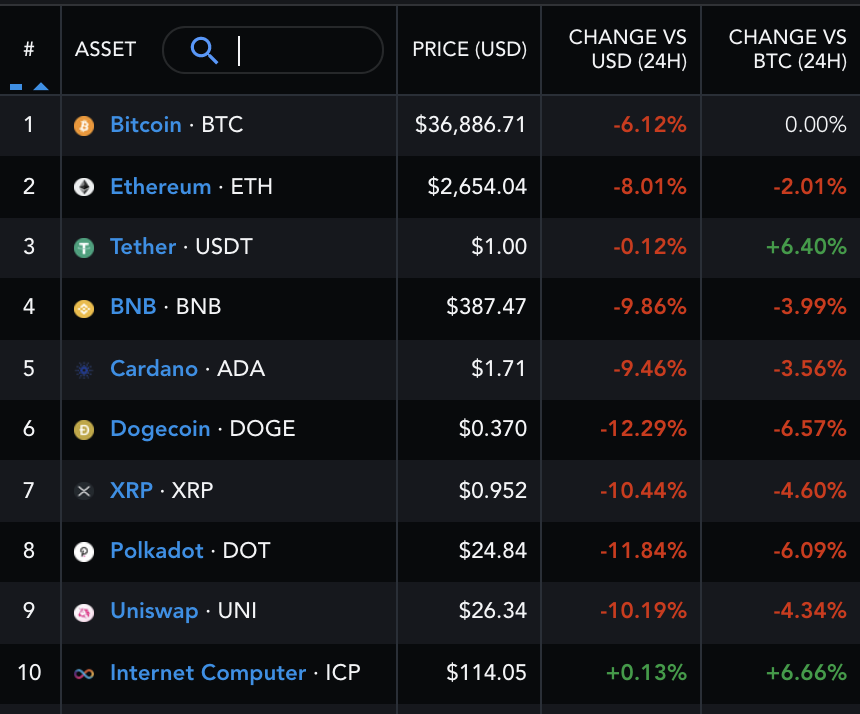
Task: Click the Polkadot coin logo icon
Action: click(84, 551)
